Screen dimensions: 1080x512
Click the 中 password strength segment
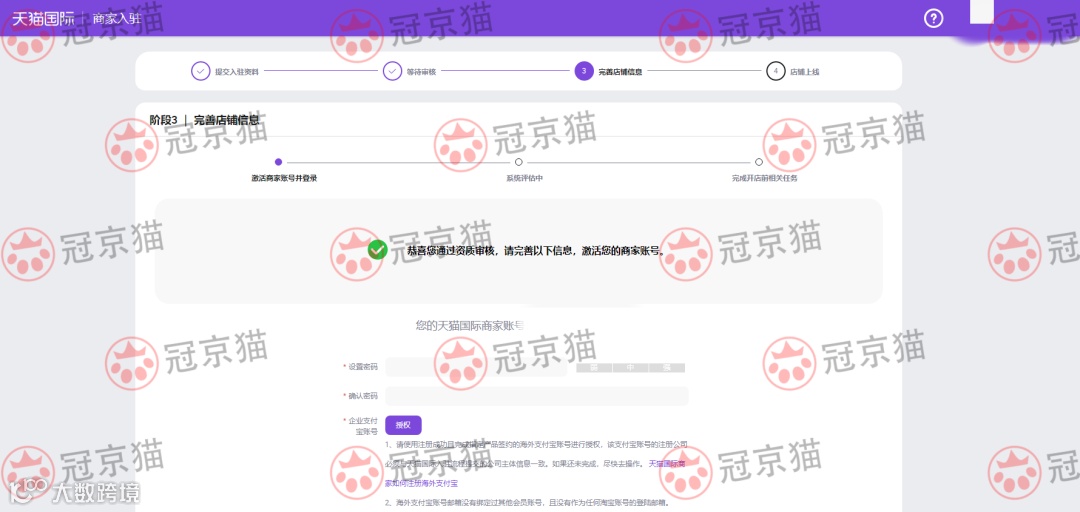[630, 368]
